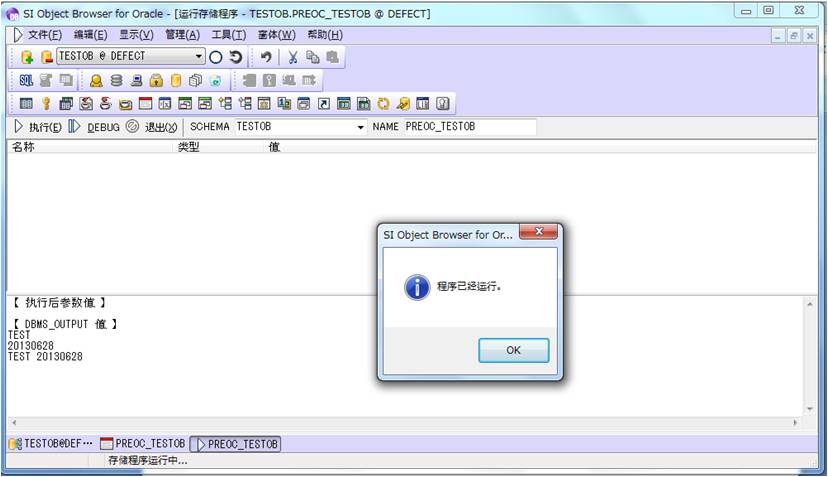
Task: Click the Cut scissors icon
Action: 293,57
